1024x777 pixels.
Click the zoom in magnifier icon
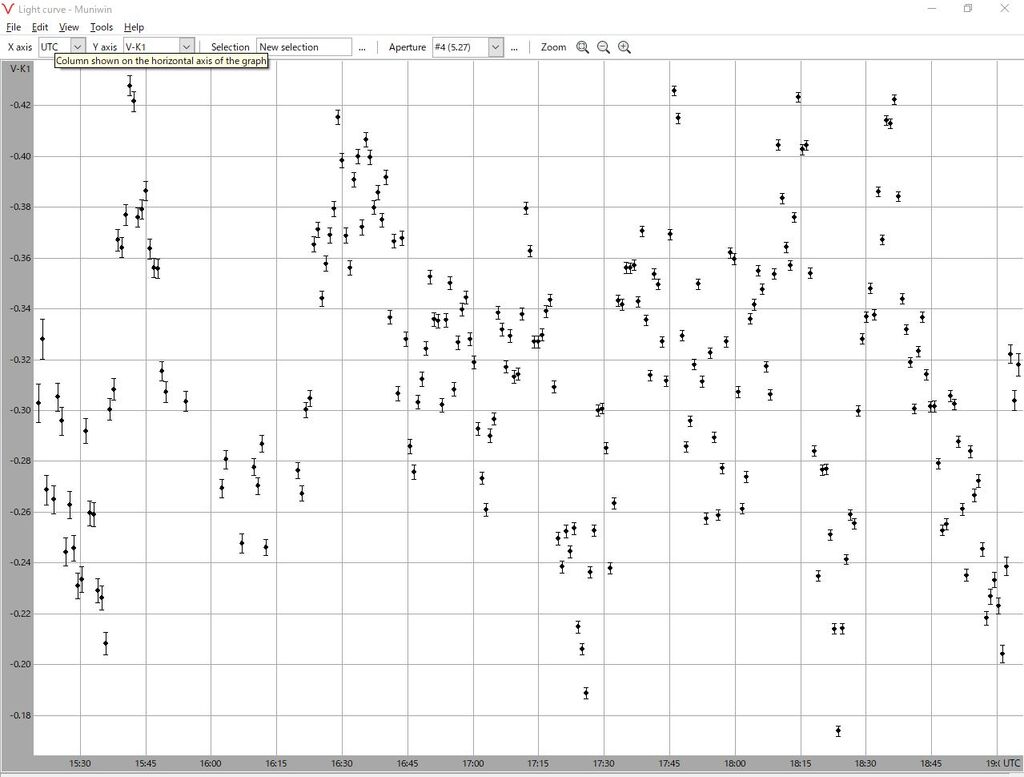click(x=624, y=47)
